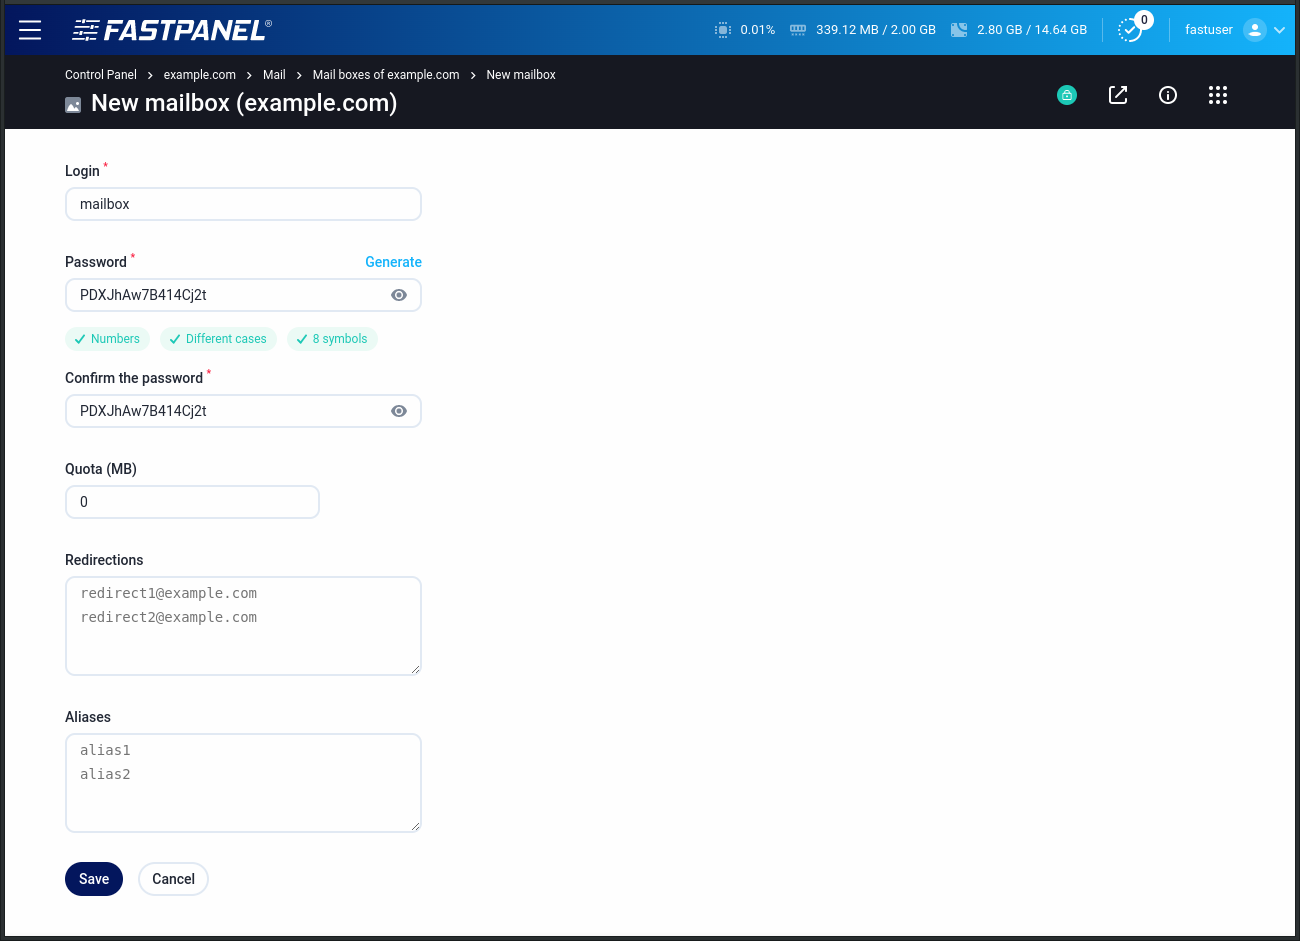The height and width of the screenshot is (941, 1300).
Task: Click the green lock security icon
Action: point(1067,95)
